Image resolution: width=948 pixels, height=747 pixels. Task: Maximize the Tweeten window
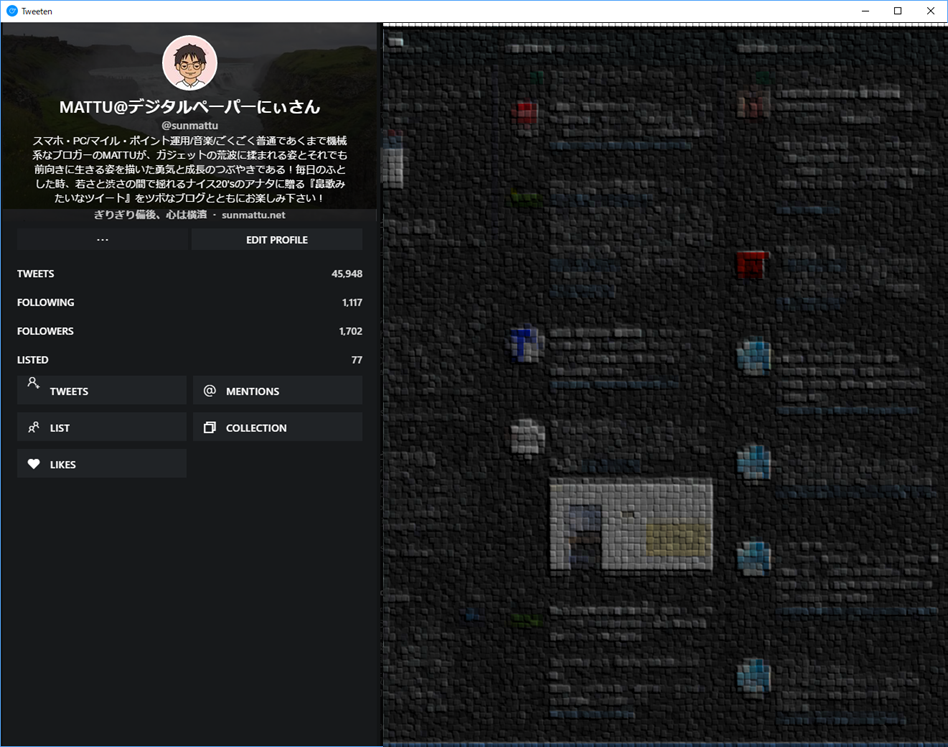[x=898, y=11]
